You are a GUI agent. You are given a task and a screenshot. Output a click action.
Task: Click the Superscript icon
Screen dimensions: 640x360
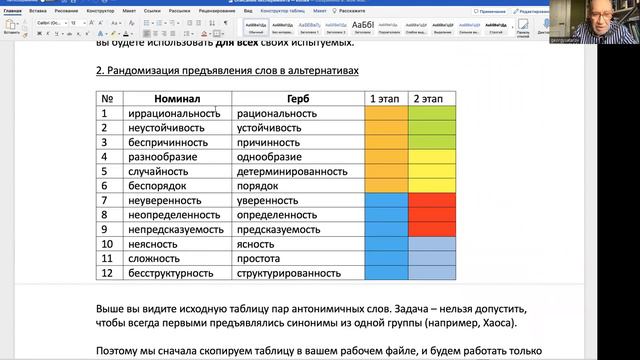87,33
